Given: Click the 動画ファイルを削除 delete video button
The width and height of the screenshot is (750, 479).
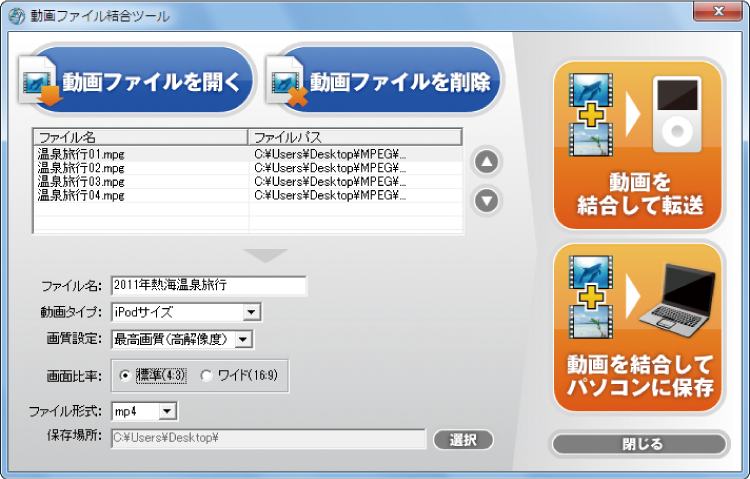Looking at the screenshot, I should tap(383, 81).
